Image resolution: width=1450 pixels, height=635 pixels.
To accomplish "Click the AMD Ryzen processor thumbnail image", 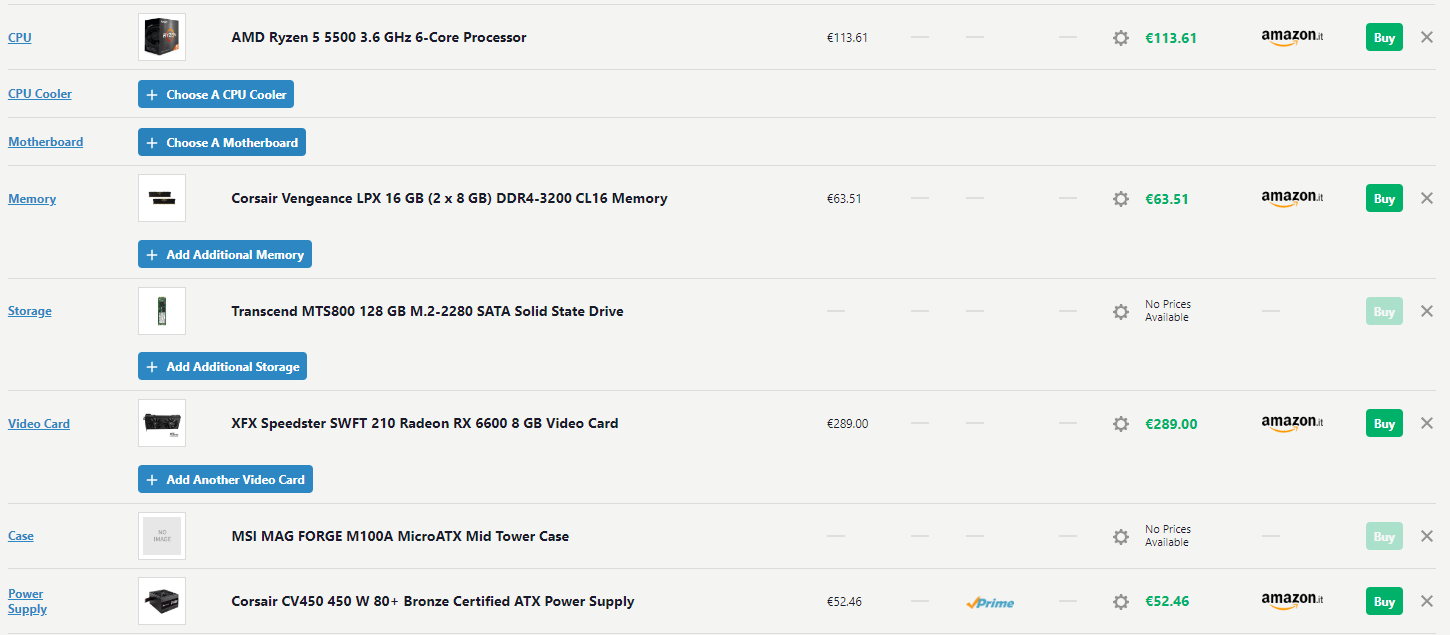I will tap(161, 37).
